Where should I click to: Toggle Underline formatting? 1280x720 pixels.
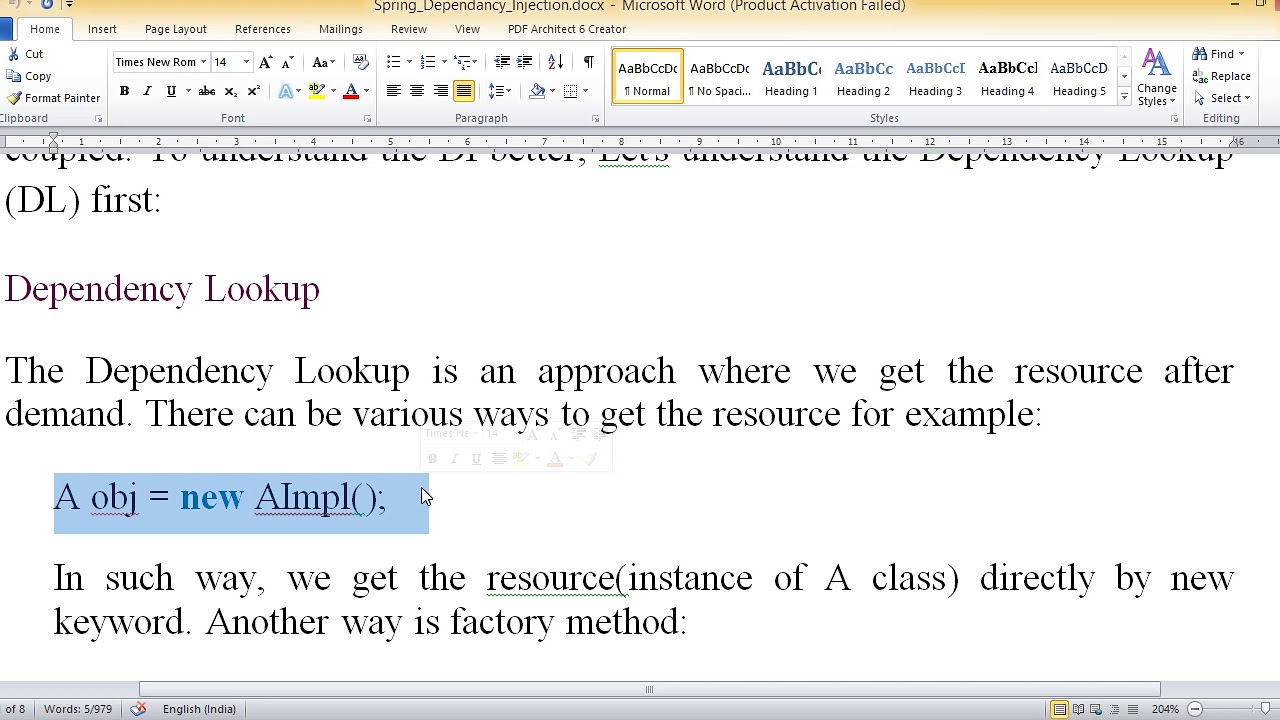click(171, 91)
